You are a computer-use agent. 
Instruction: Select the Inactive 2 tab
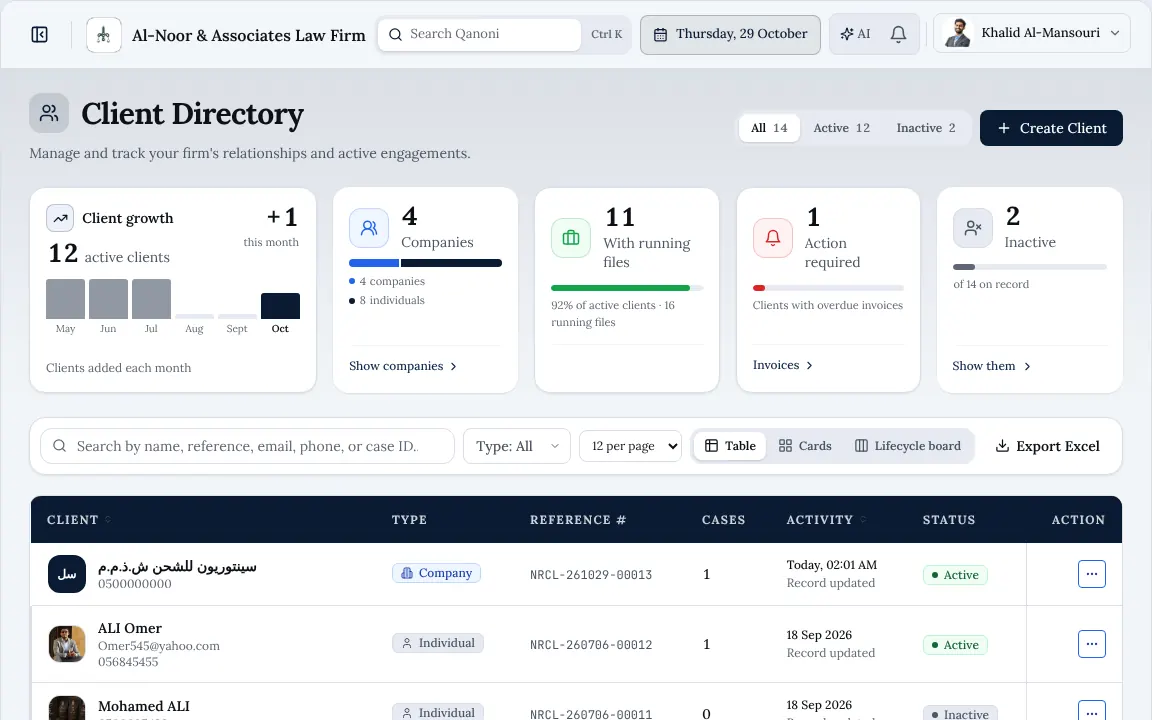[x=926, y=128]
